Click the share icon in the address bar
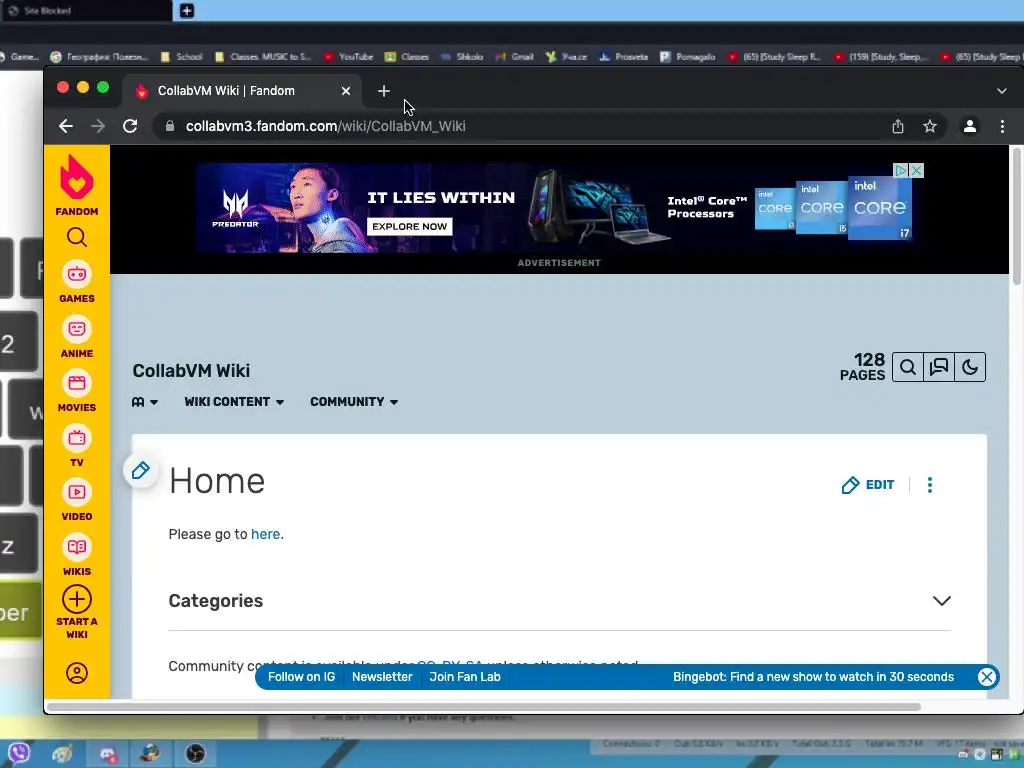This screenshot has width=1024, height=768. coord(898,126)
